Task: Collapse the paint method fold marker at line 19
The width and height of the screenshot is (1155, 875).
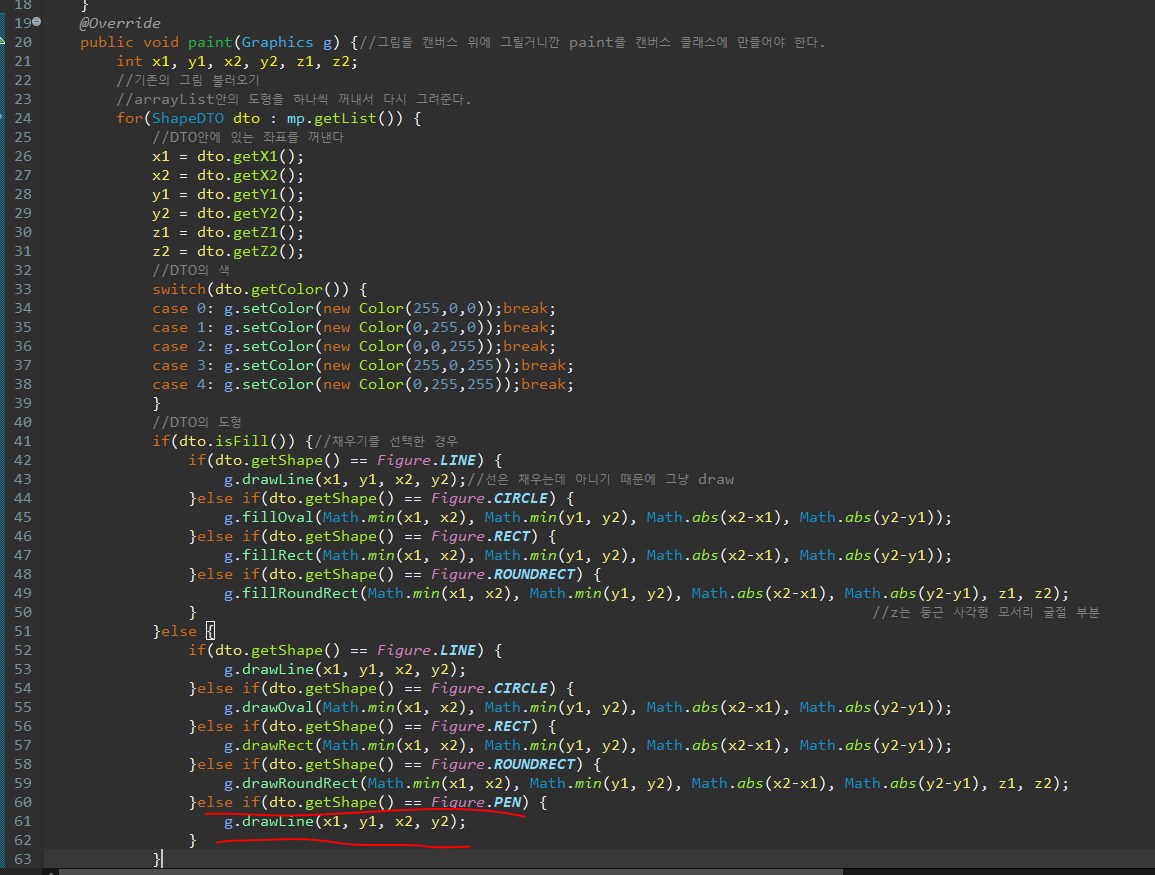Action: pyautogui.click(x=37, y=22)
